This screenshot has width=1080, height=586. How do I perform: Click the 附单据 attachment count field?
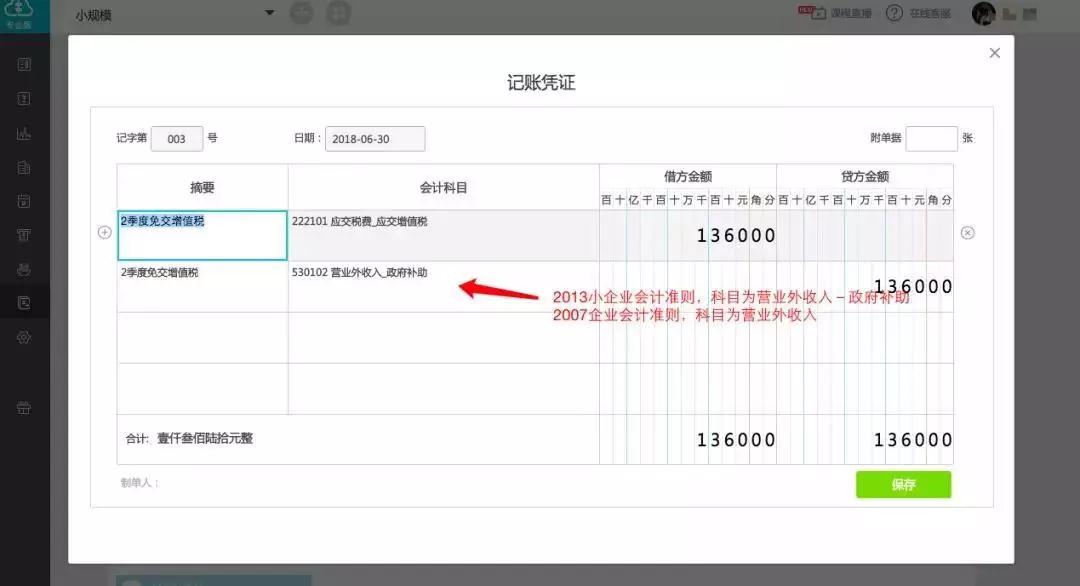coord(931,139)
